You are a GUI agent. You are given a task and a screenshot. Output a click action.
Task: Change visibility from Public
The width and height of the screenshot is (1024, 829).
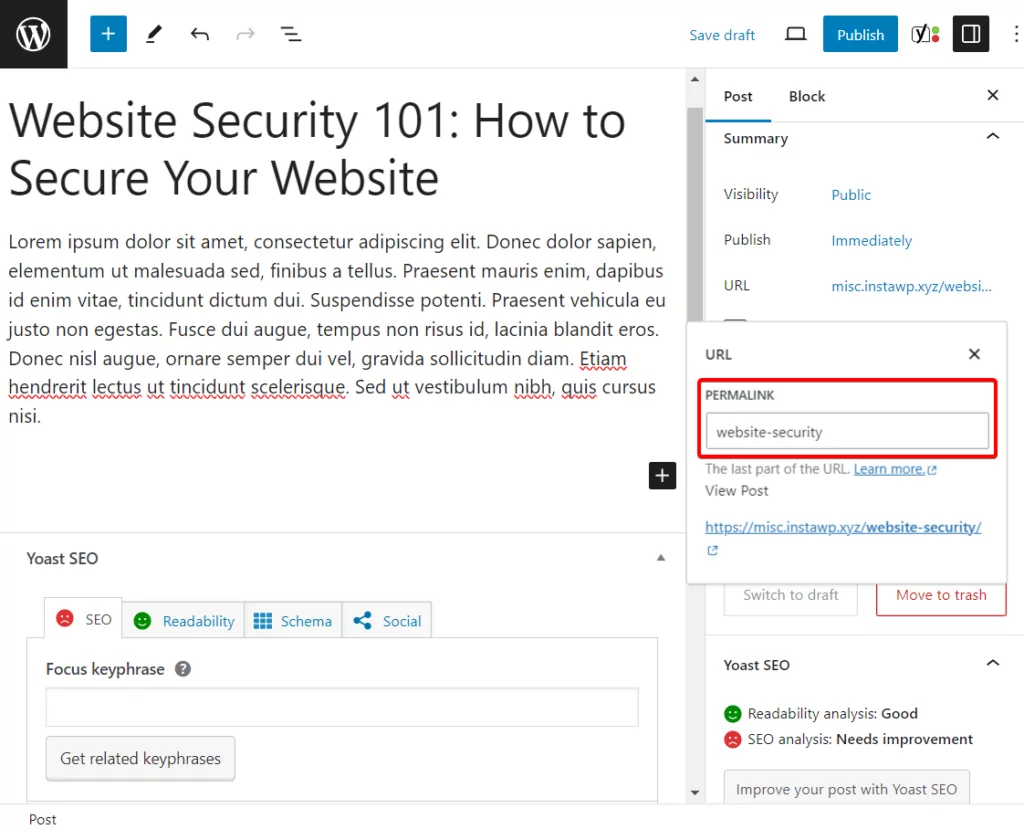pos(851,195)
